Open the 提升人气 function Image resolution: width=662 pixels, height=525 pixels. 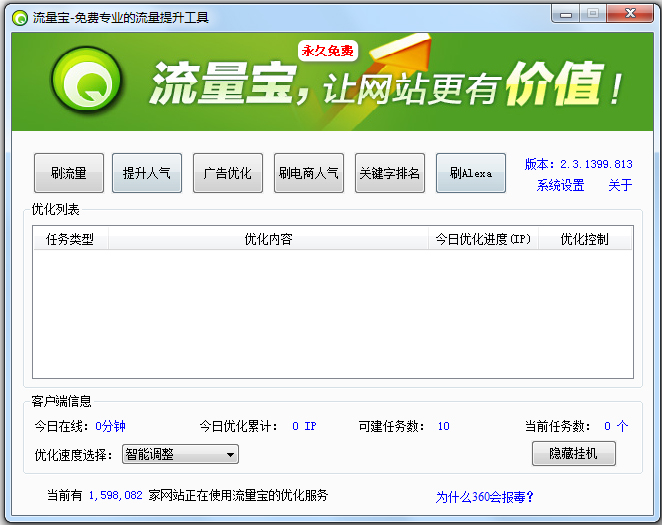[x=147, y=173]
